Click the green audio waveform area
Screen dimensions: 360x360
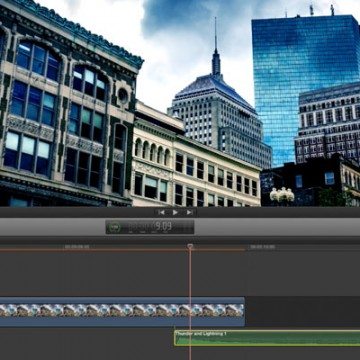point(268,340)
